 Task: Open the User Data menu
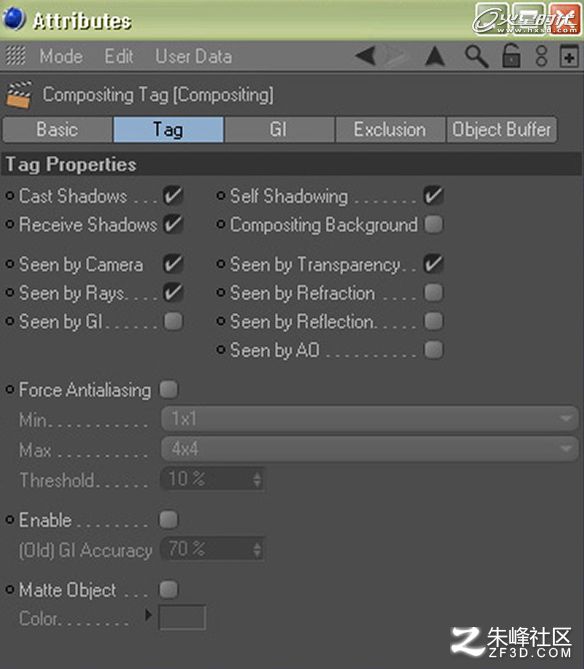pyautogui.click(x=194, y=56)
